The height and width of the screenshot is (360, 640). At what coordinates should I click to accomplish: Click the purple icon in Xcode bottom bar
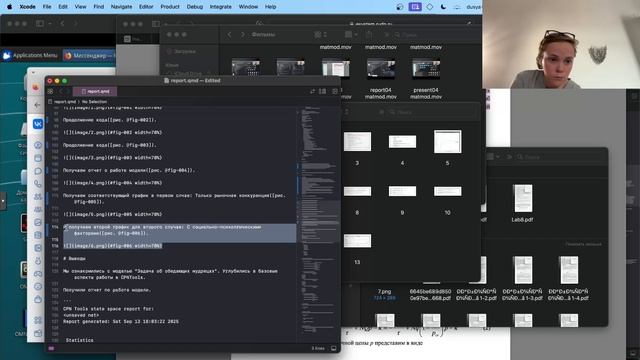pyautogui.click(x=51, y=348)
